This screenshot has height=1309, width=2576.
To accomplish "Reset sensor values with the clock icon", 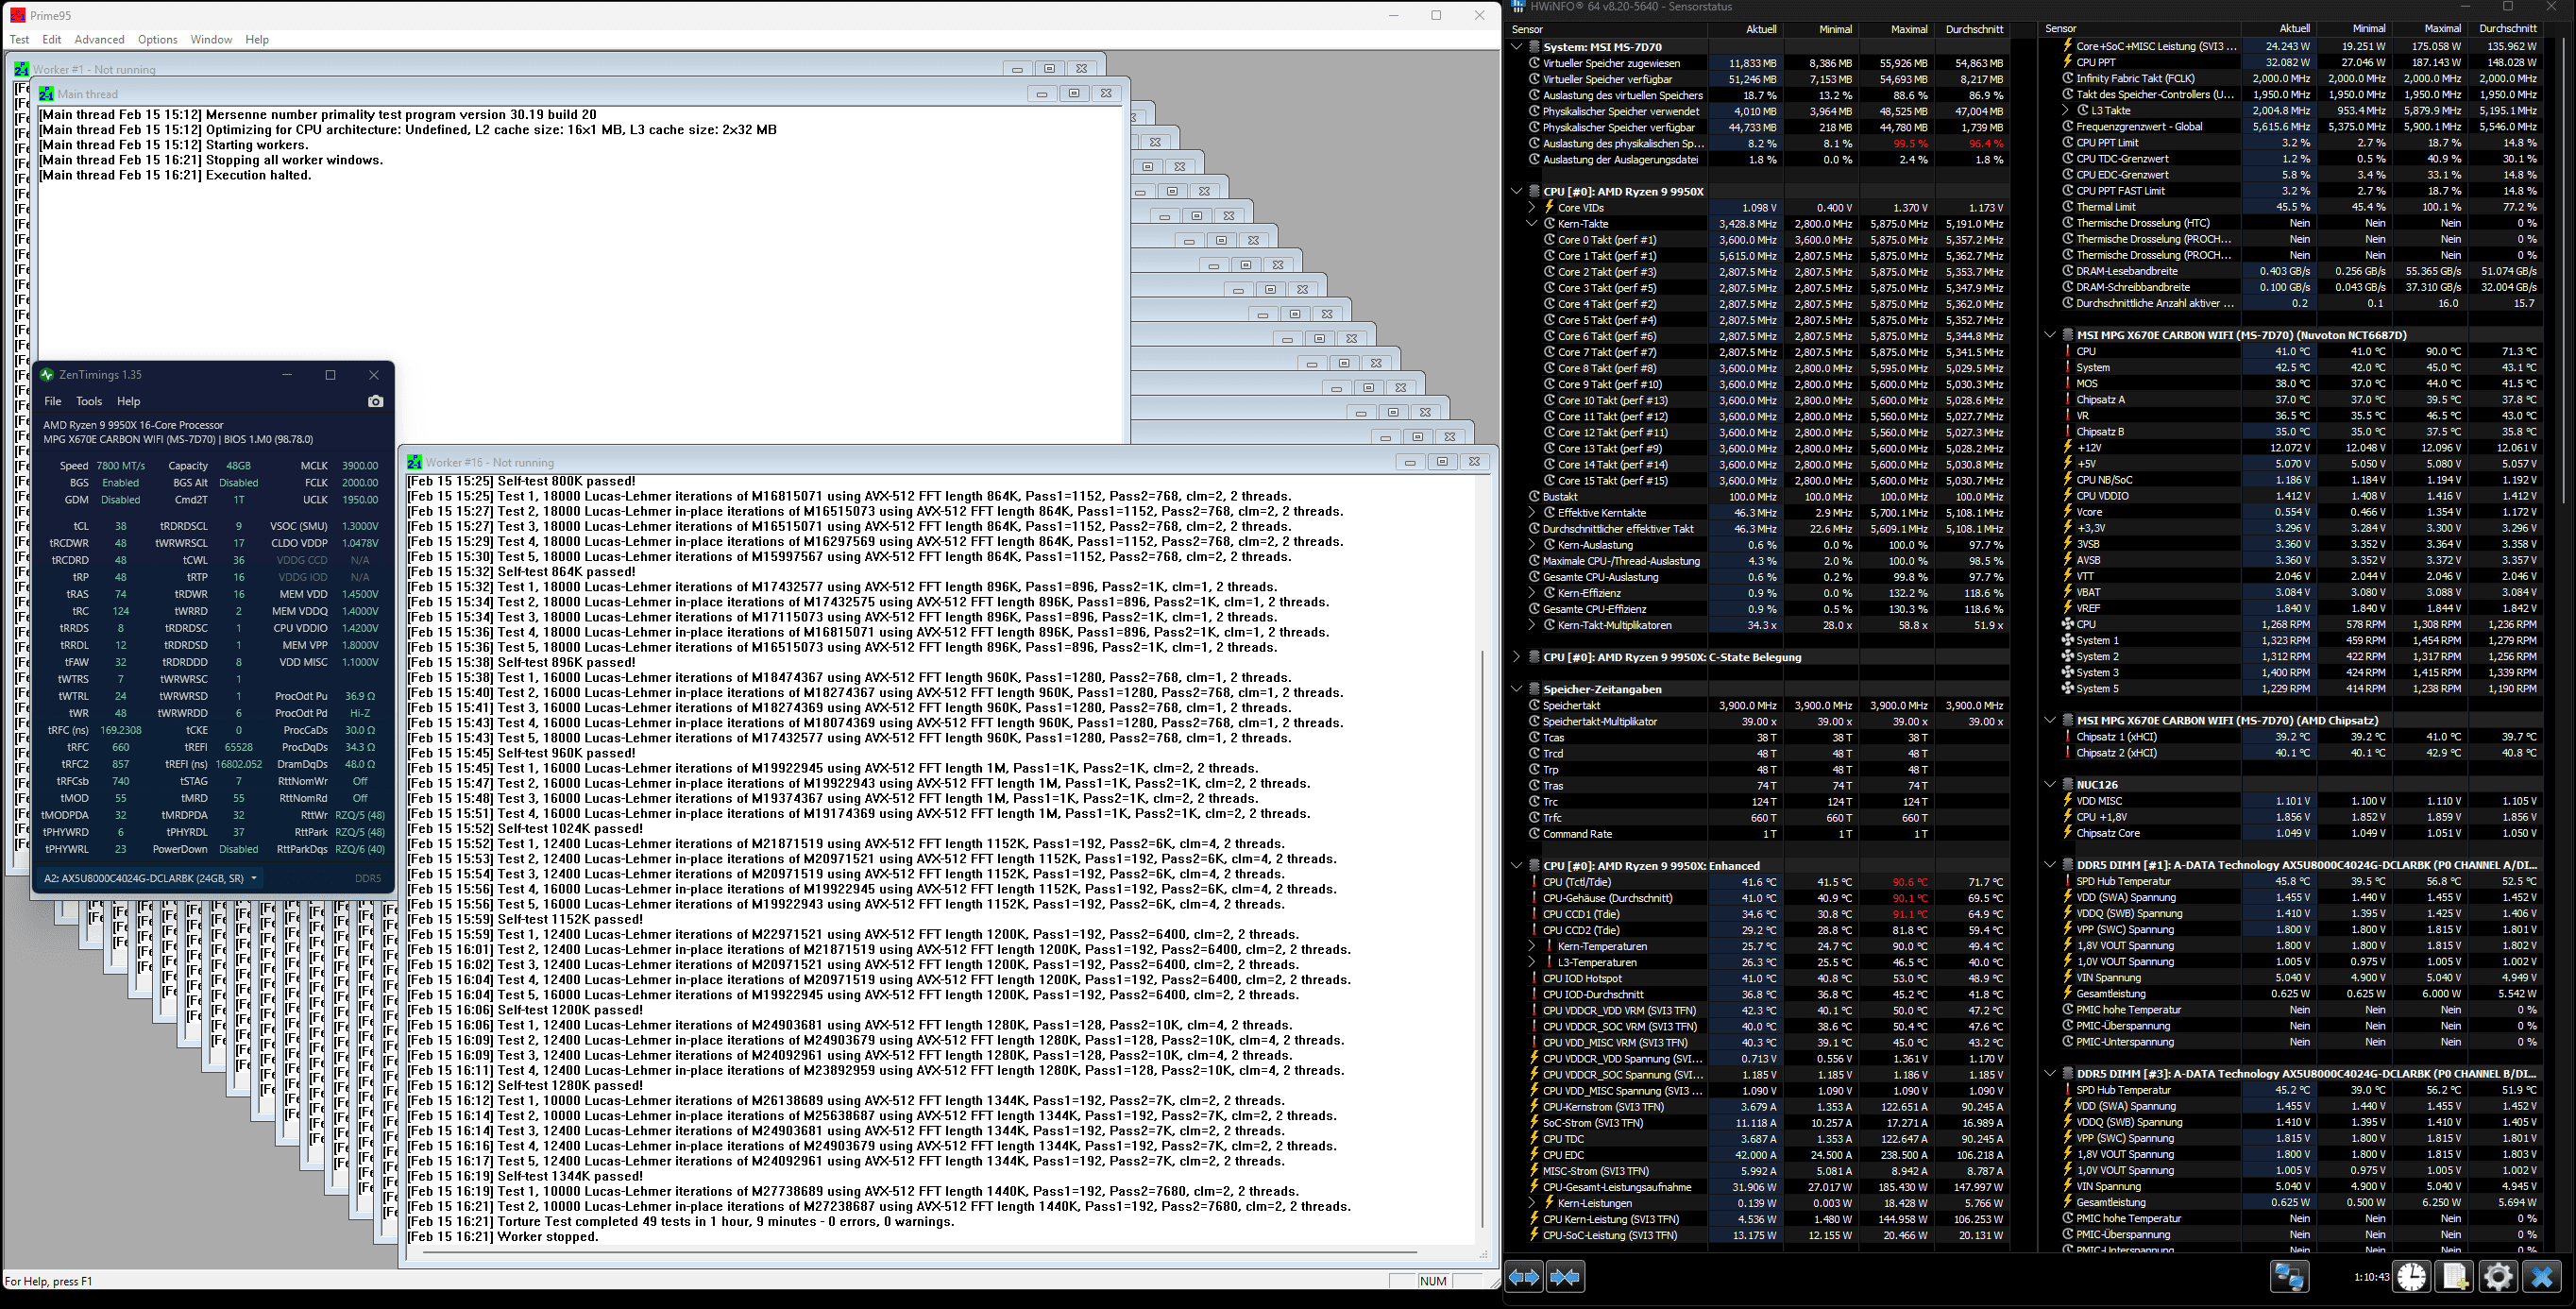I will pyautogui.click(x=2411, y=1277).
